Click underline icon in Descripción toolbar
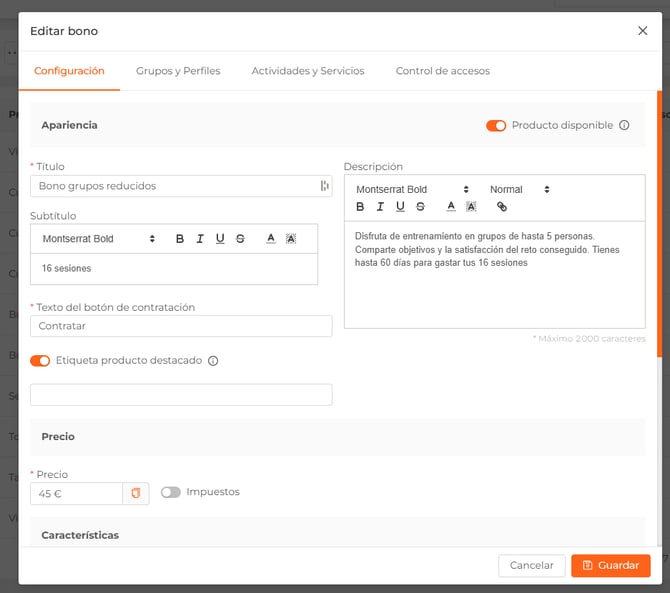Viewport: 670px width, 593px height. tap(400, 207)
